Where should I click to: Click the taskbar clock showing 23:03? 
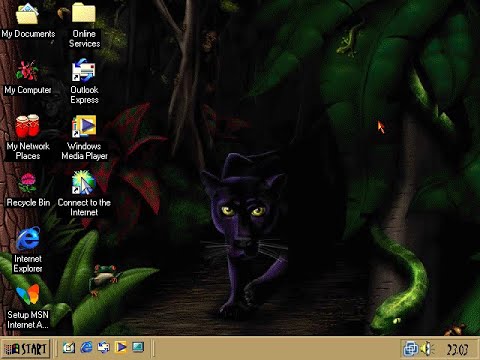click(457, 349)
